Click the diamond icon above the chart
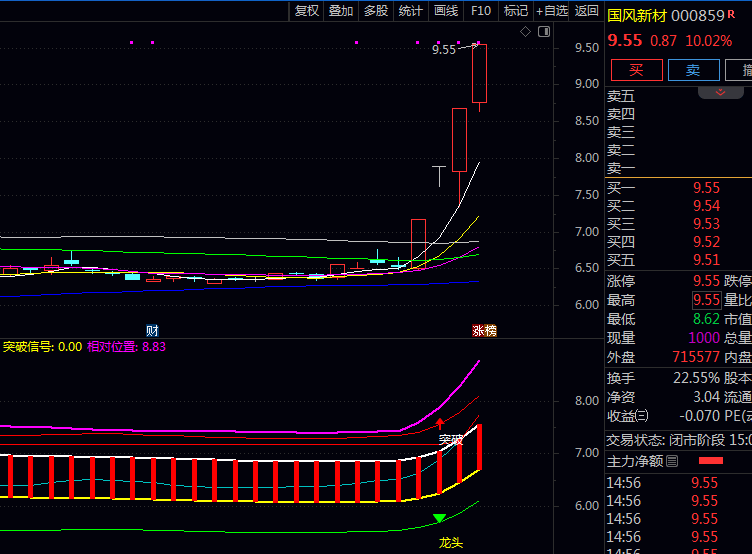752x554 pixels. pyautogui.click(x=526, y=32)
